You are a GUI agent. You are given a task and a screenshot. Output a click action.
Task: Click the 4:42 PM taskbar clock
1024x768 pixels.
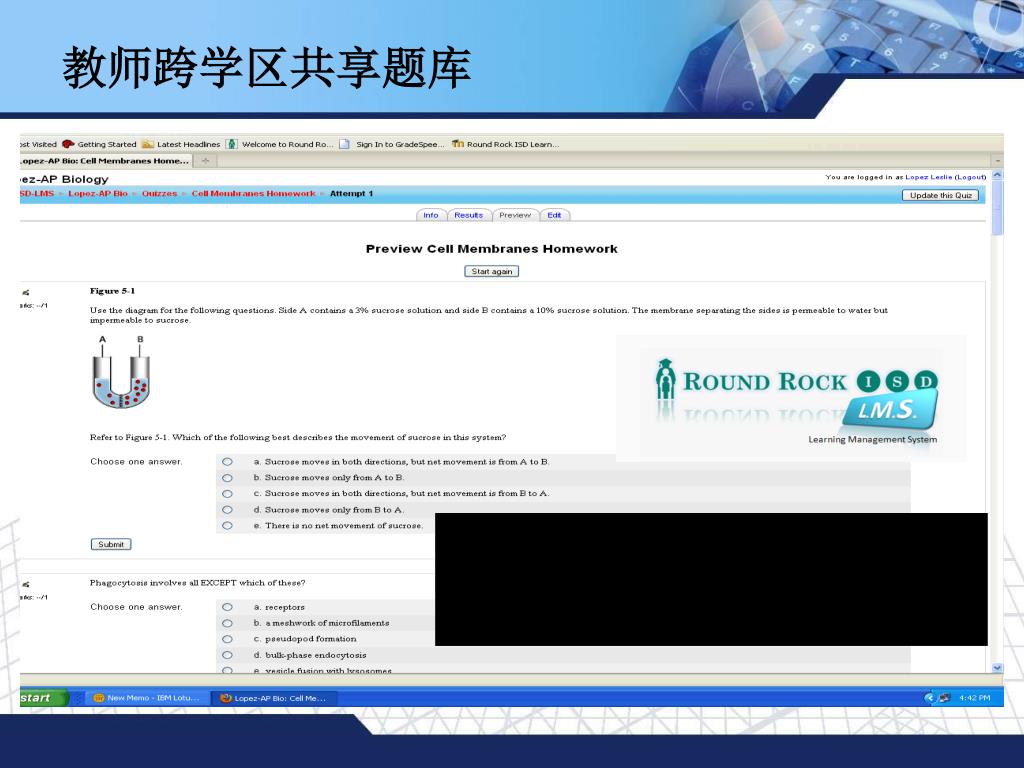(x=974, y=698)
